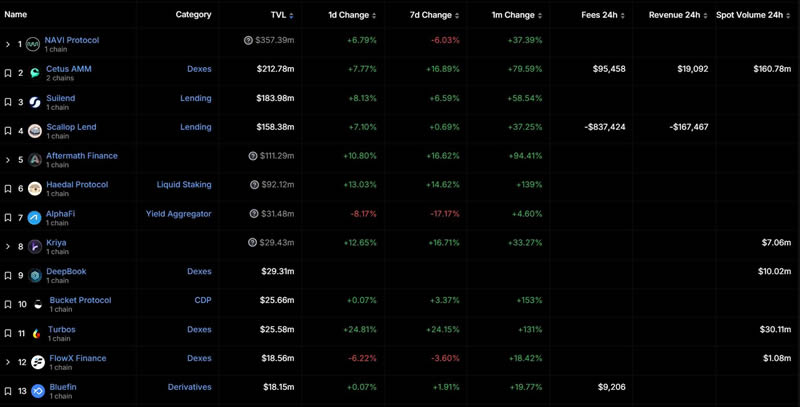800x407 pixels.
Task: Click the DeepBook logo icon
Action: [x=35, y=275]
